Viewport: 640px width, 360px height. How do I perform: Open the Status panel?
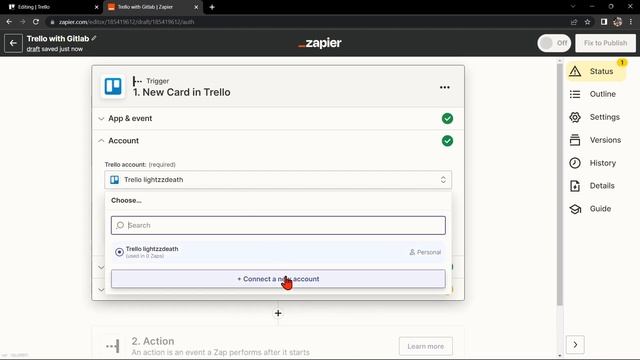click(x=596, y=71)
